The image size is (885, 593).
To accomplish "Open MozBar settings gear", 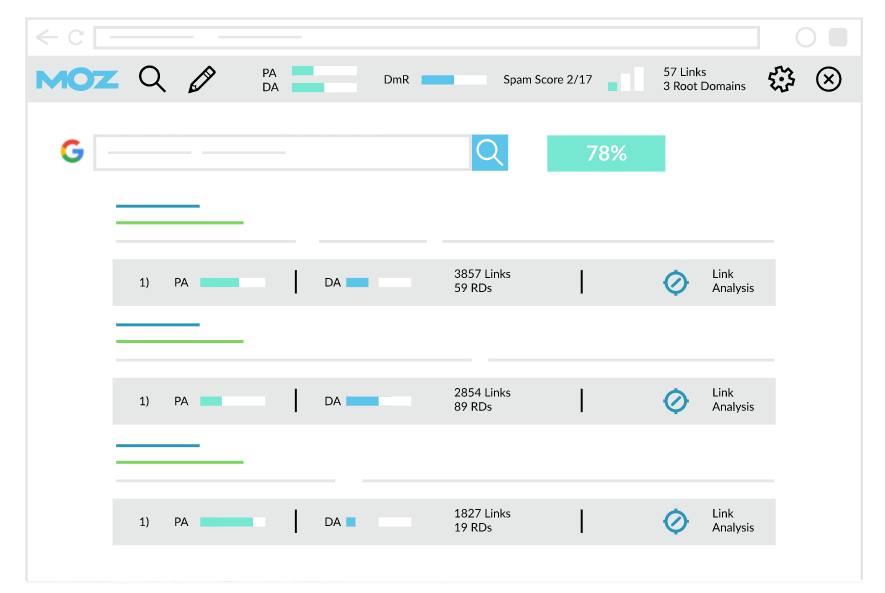I will 781,79.
